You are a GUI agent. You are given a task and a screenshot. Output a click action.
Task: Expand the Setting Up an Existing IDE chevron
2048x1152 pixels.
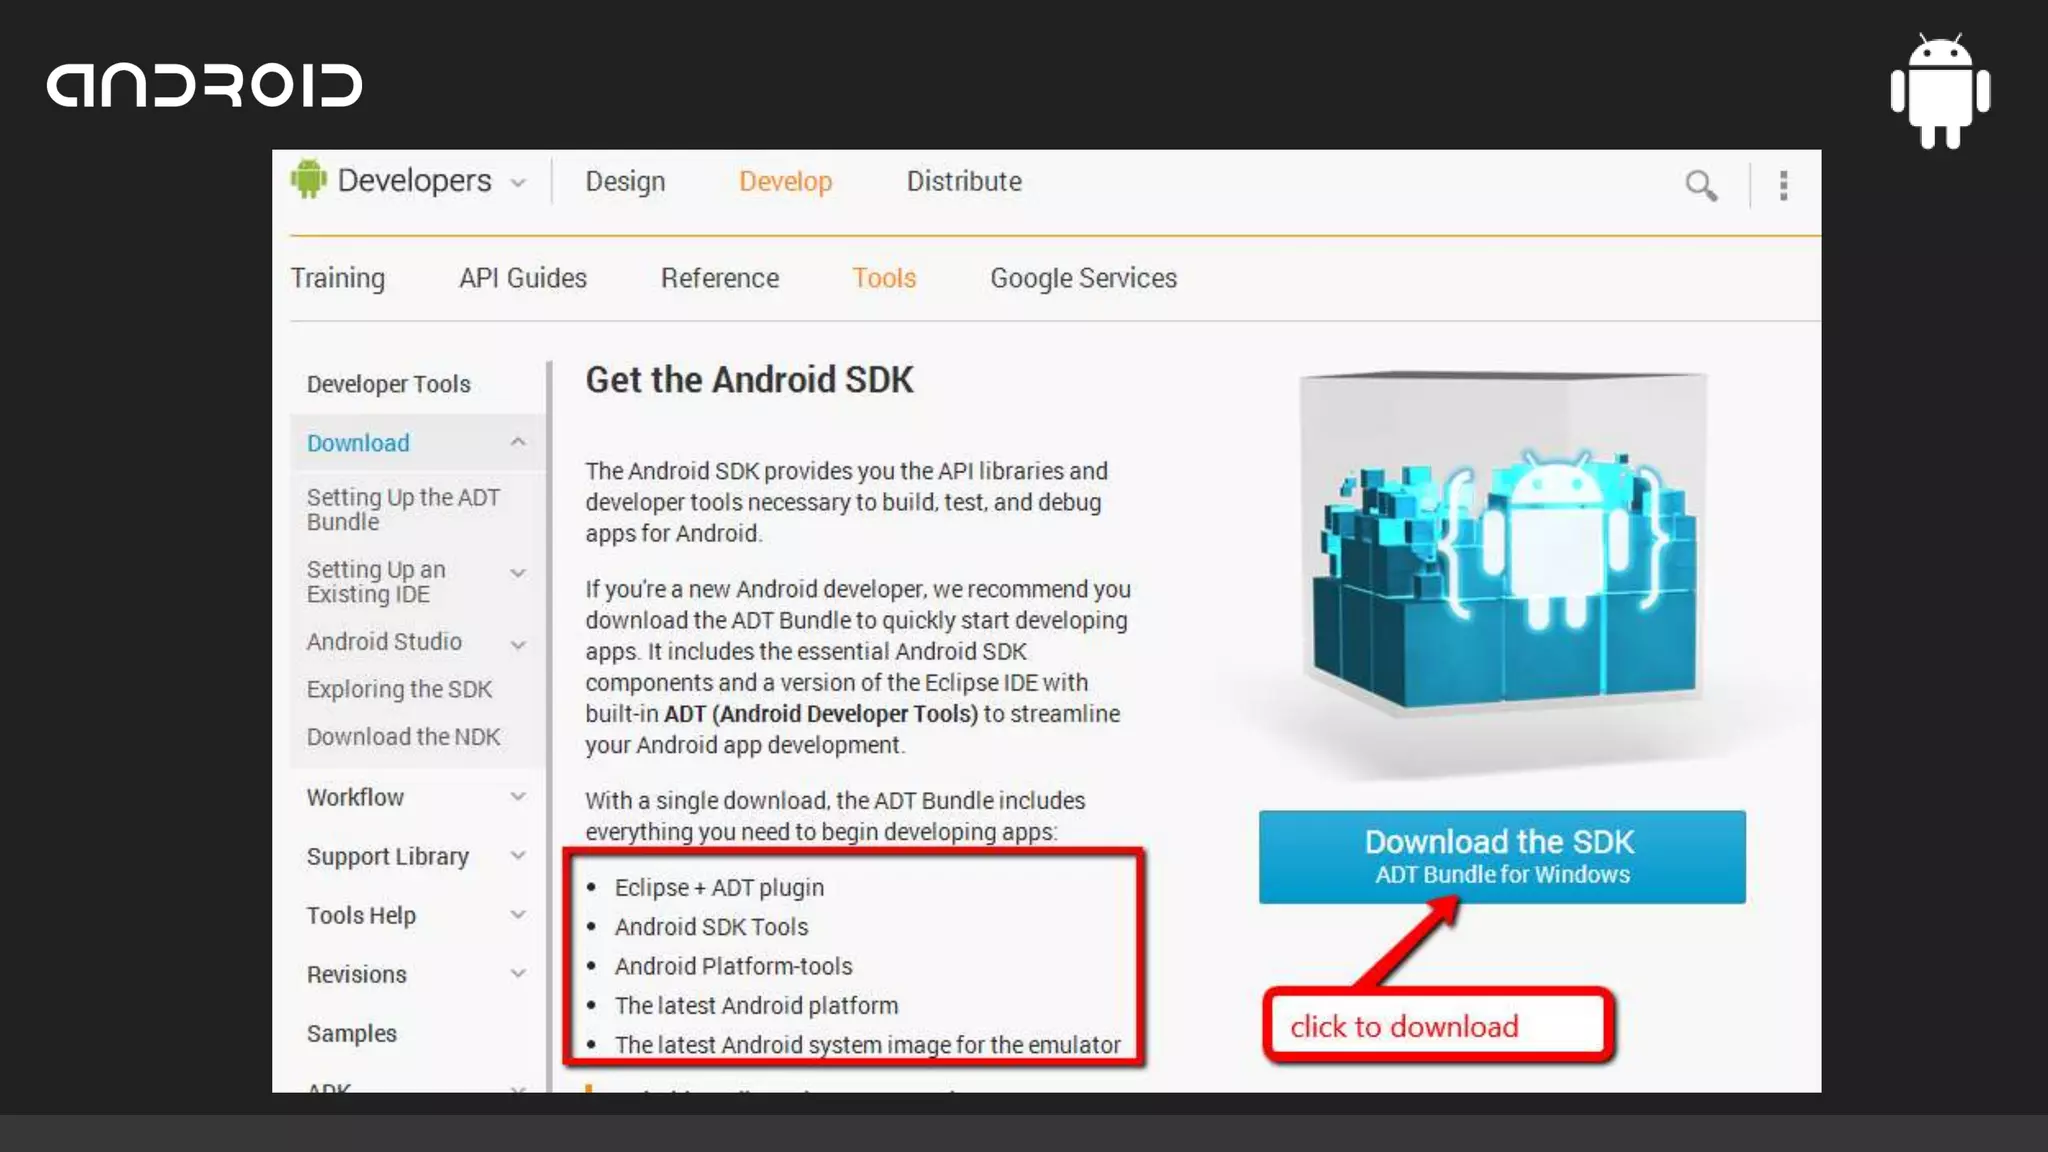[x=518, y=573]
